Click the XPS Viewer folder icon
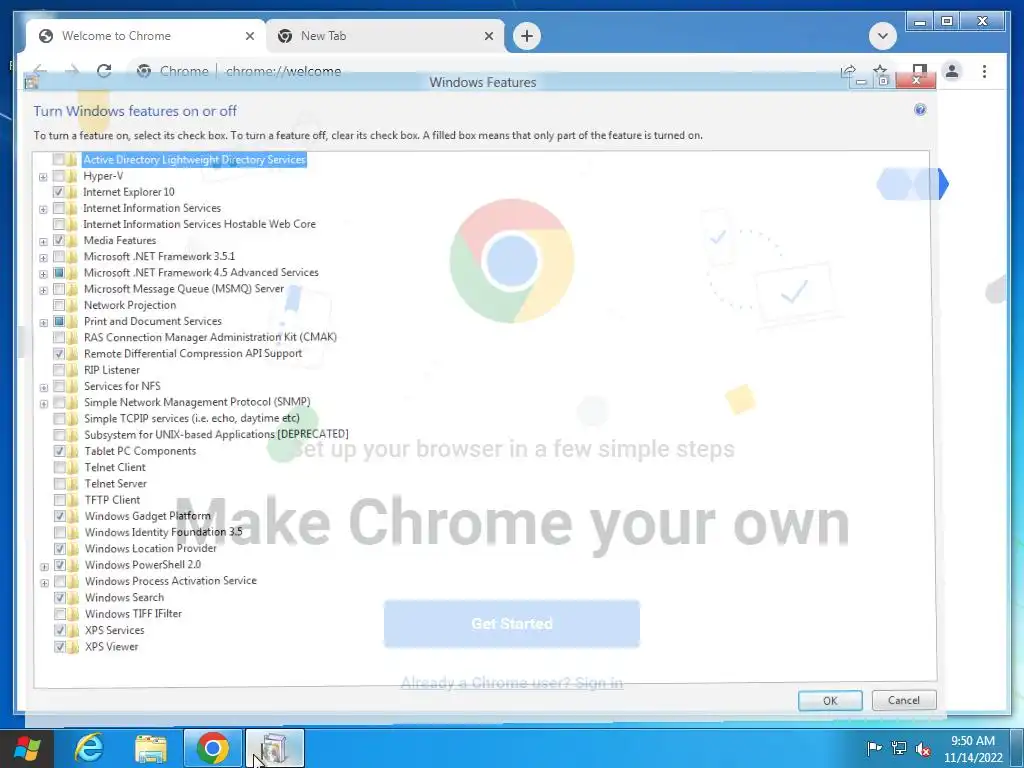Screen dimensions: 1024x768 pyautogui.click(x=72, y=647)
